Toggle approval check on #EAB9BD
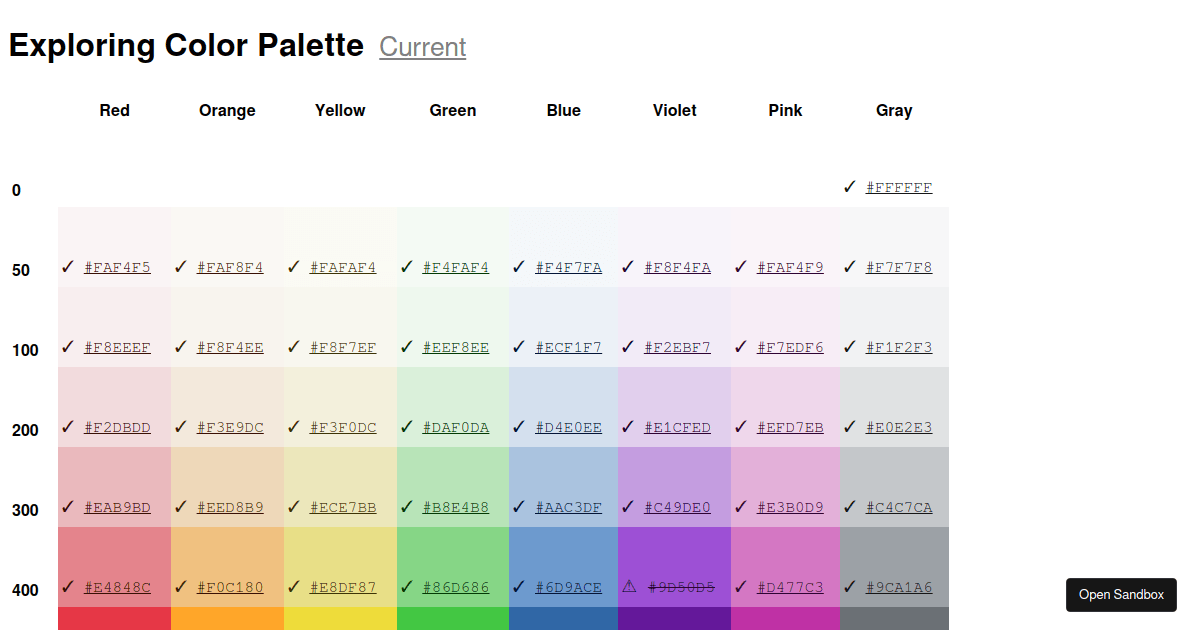Screen dimensions: 1200x630 67,507
